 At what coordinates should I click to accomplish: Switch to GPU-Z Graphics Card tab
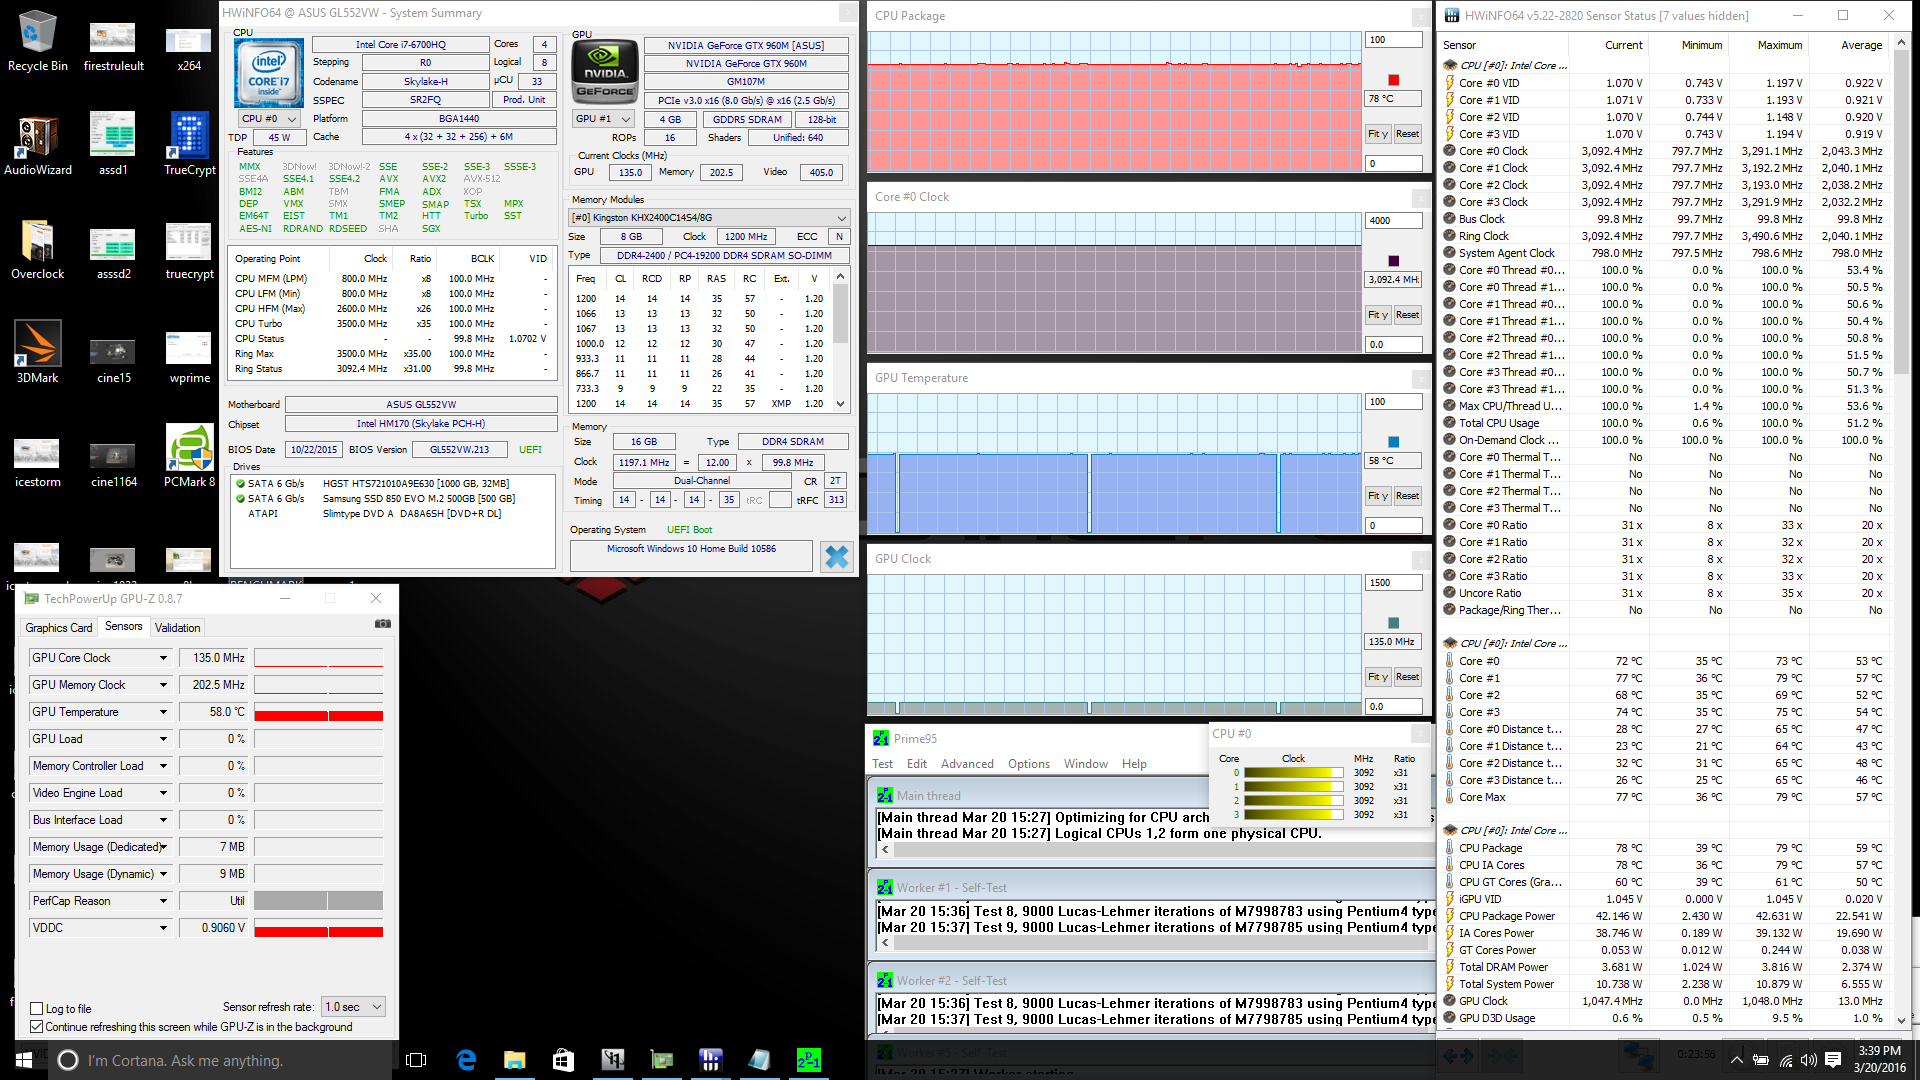59,628
